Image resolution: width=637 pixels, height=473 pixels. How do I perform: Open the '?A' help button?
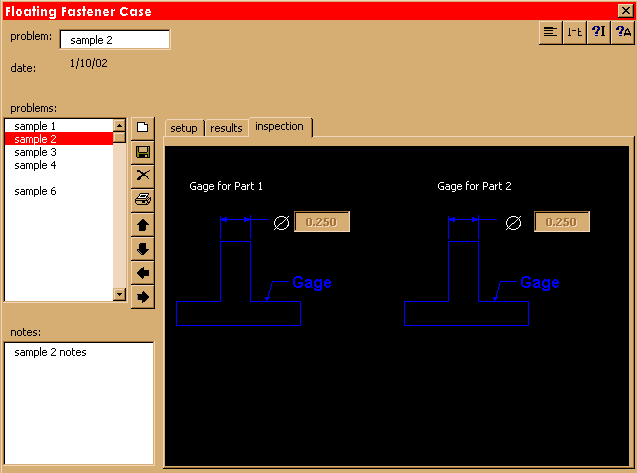(x=622, y=32)
